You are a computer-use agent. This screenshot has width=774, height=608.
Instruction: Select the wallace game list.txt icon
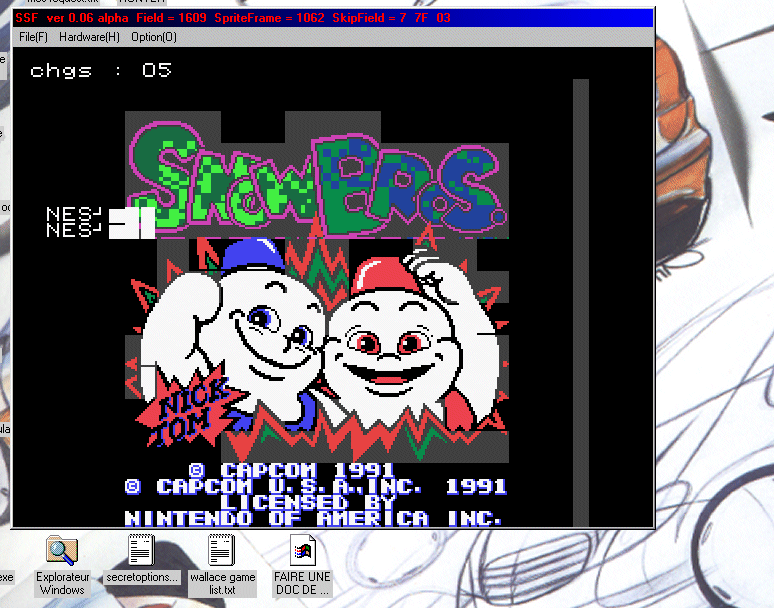222,550
